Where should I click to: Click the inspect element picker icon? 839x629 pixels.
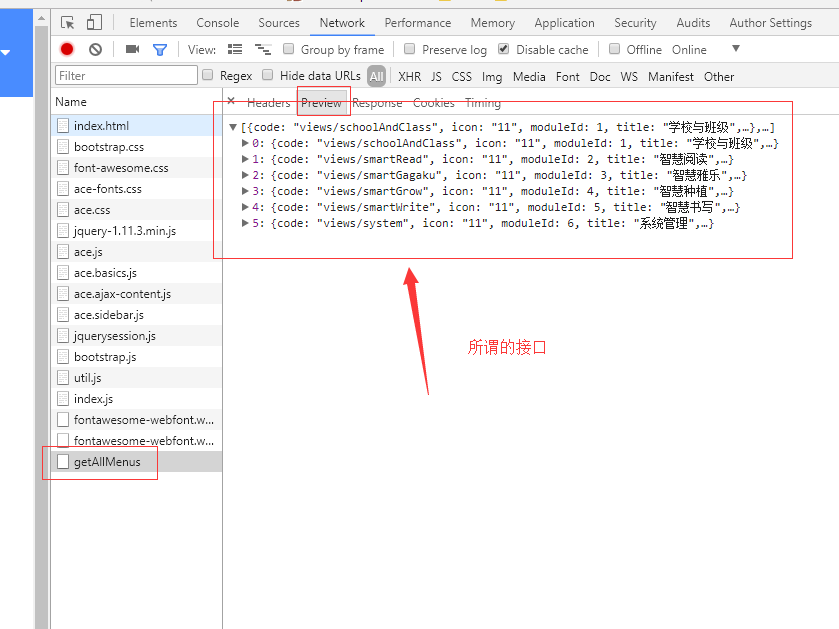[x=67, y=22]
